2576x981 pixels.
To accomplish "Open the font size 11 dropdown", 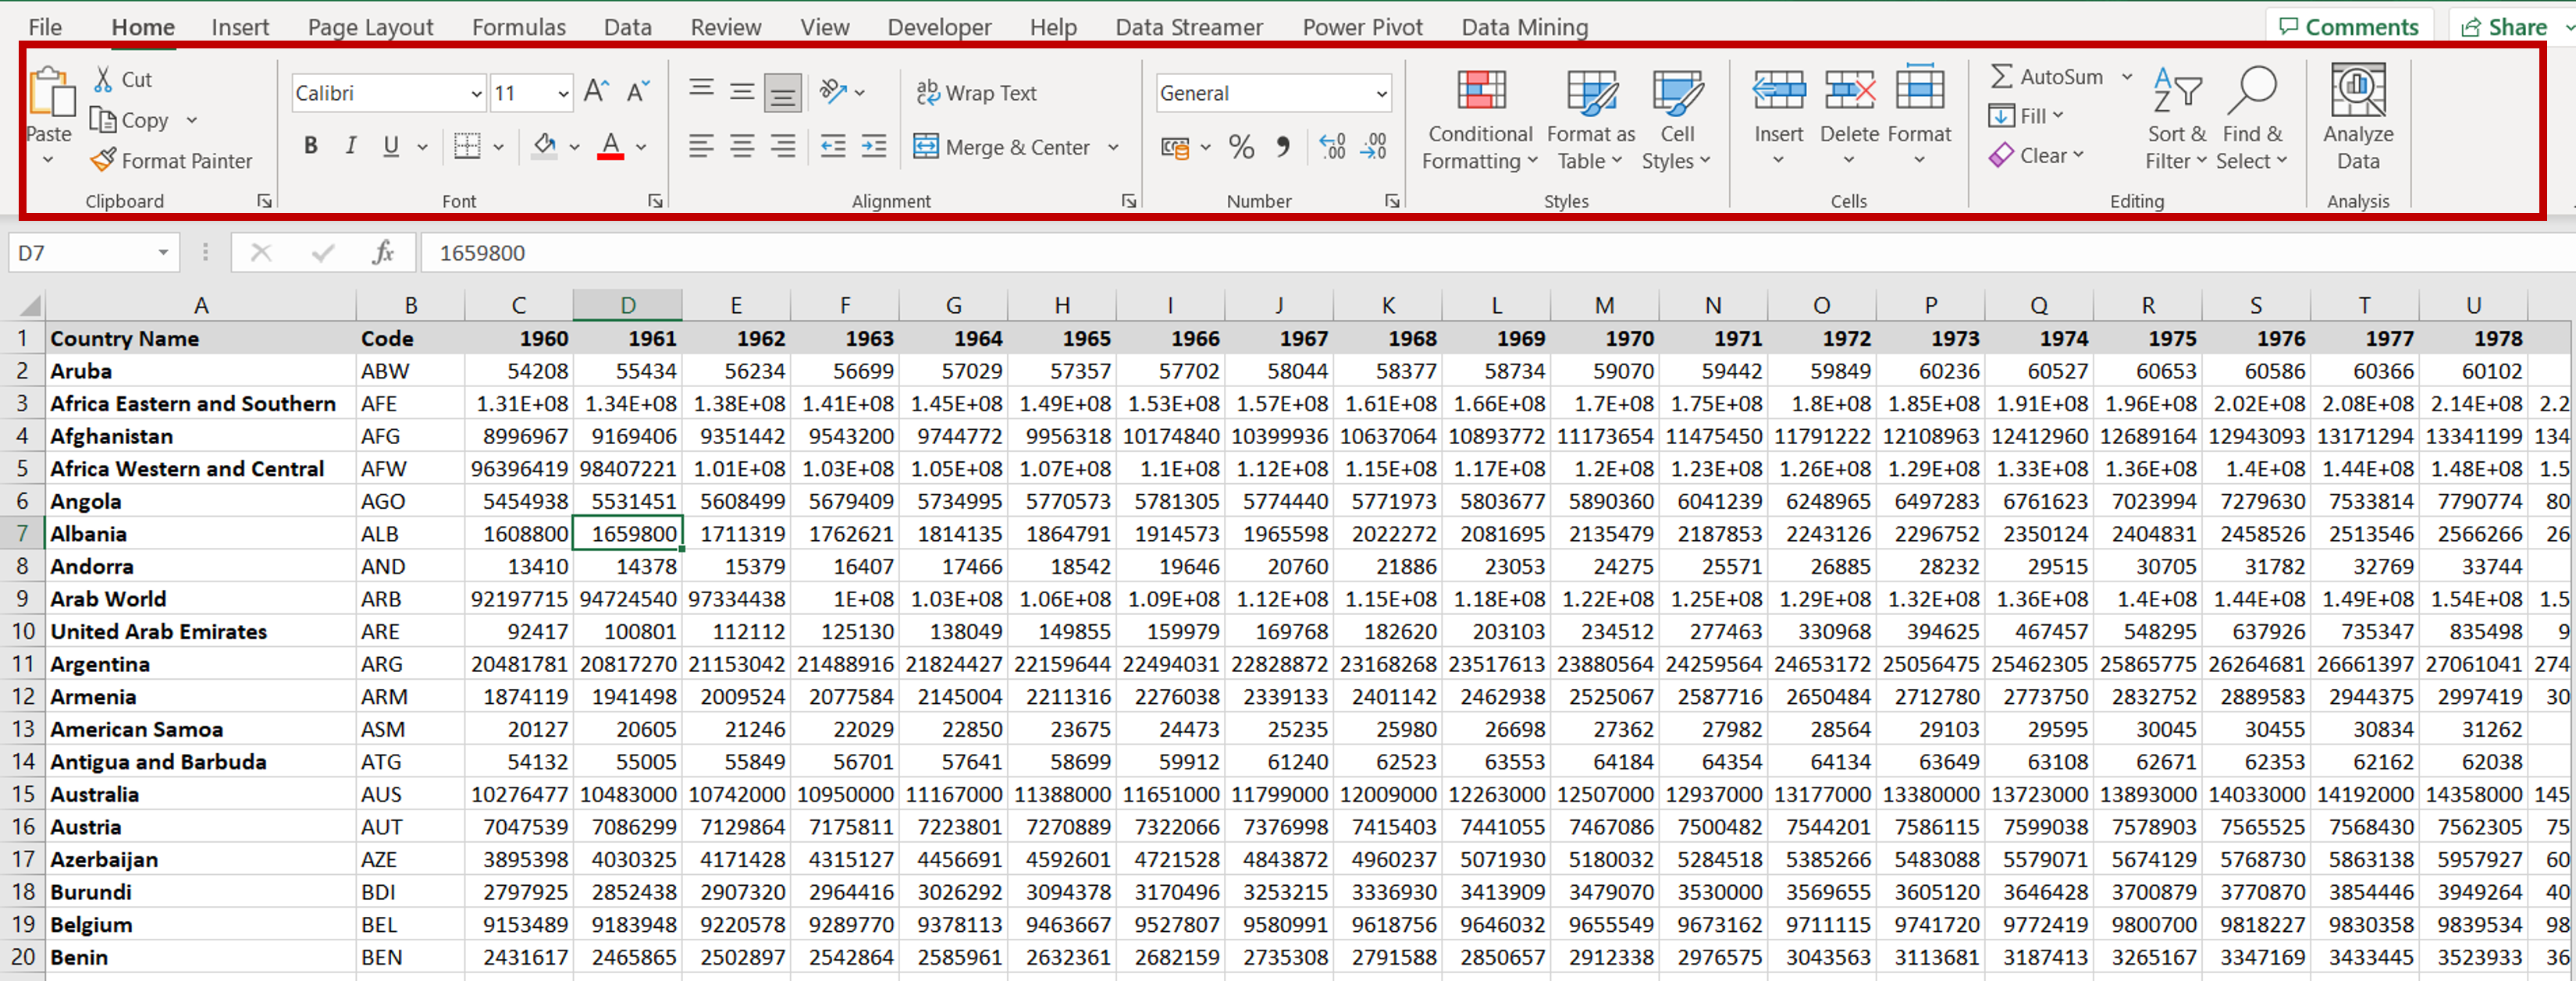I will 564,94.
